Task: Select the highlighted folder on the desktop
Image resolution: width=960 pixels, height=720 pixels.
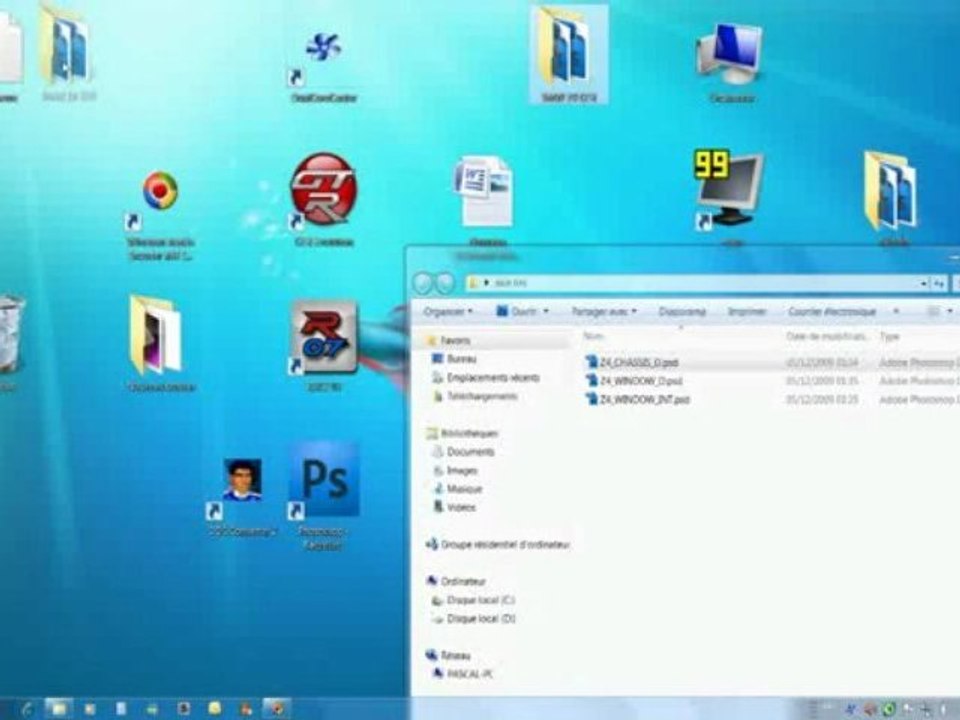Action: tap(569, 54)
